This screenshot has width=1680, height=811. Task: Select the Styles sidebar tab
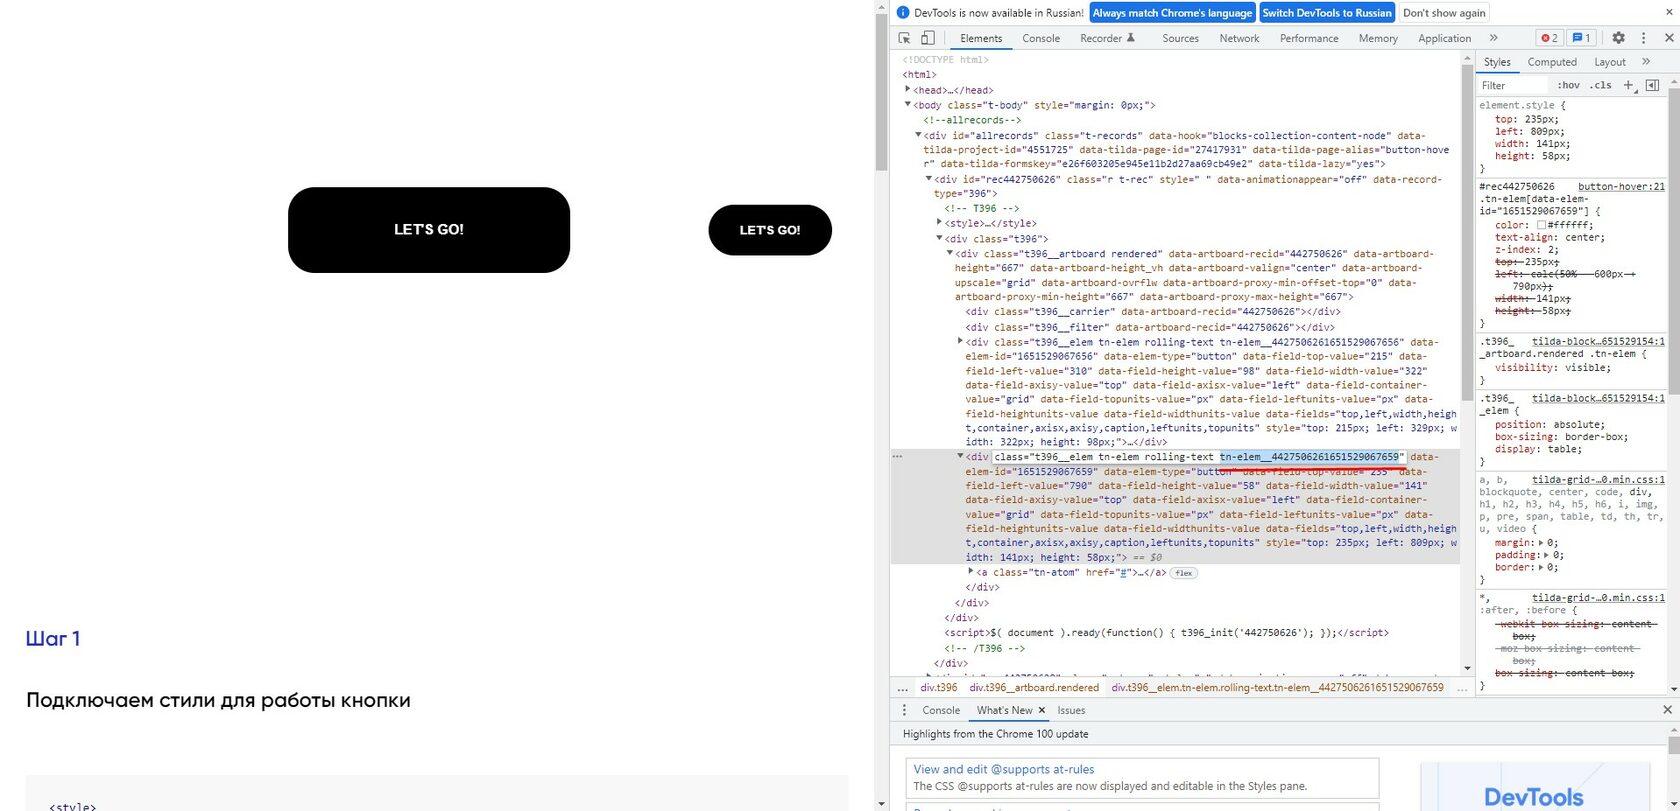(x=1497, y=62)
